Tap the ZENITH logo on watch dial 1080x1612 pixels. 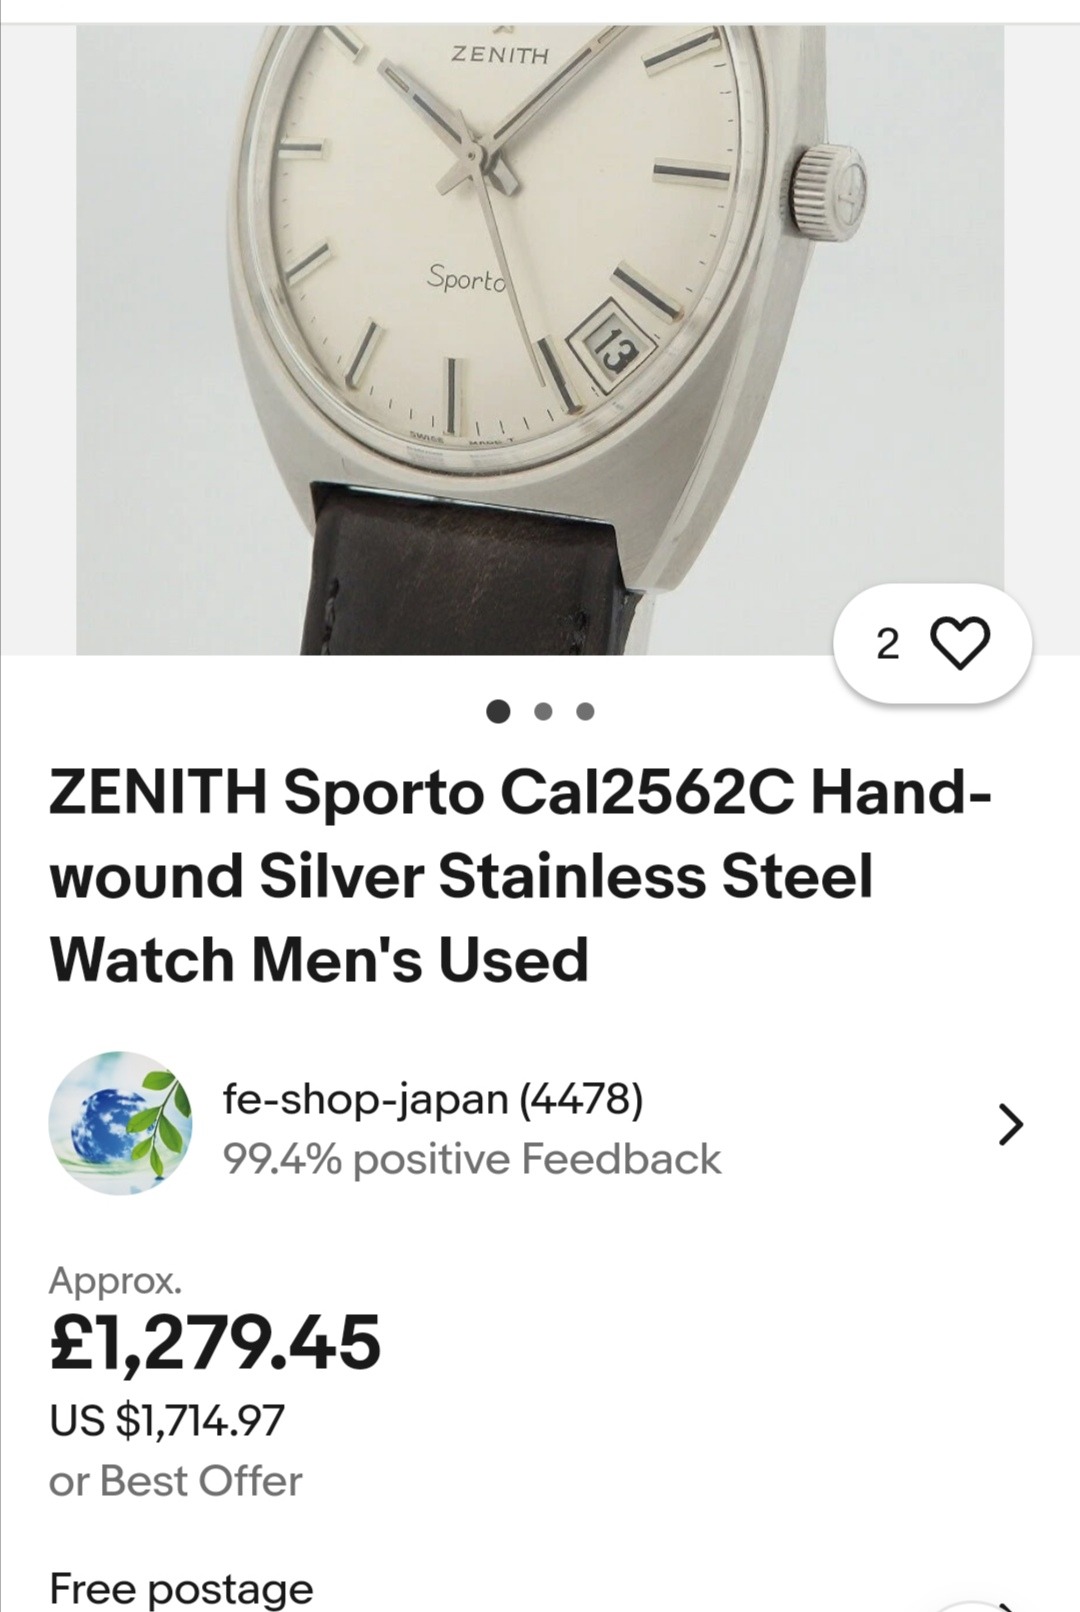click(x=500, y=53)
